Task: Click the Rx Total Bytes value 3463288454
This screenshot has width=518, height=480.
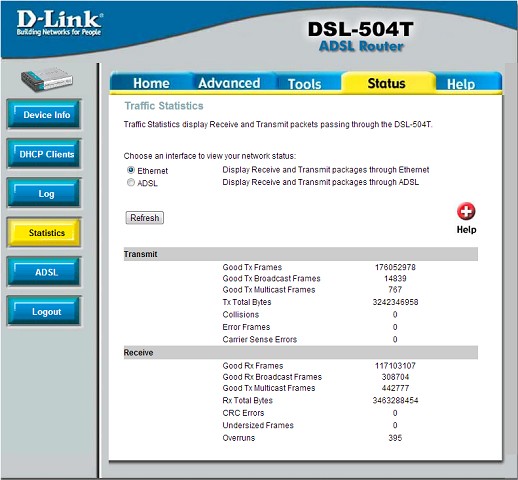Action: [395, 400]
